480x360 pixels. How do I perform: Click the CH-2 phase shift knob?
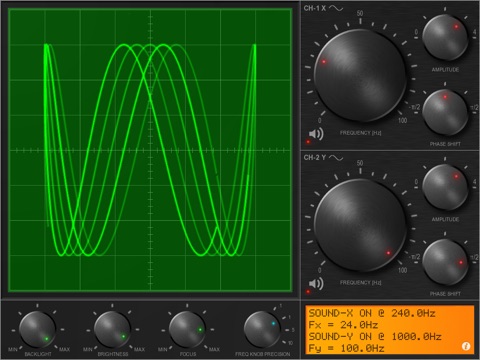coord(445,262)
